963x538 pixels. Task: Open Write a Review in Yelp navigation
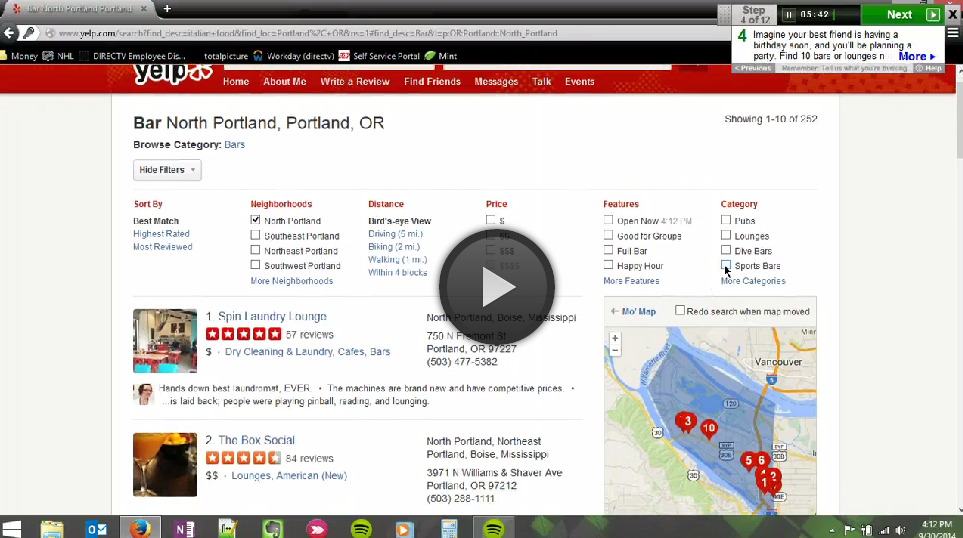coord(354,82)
